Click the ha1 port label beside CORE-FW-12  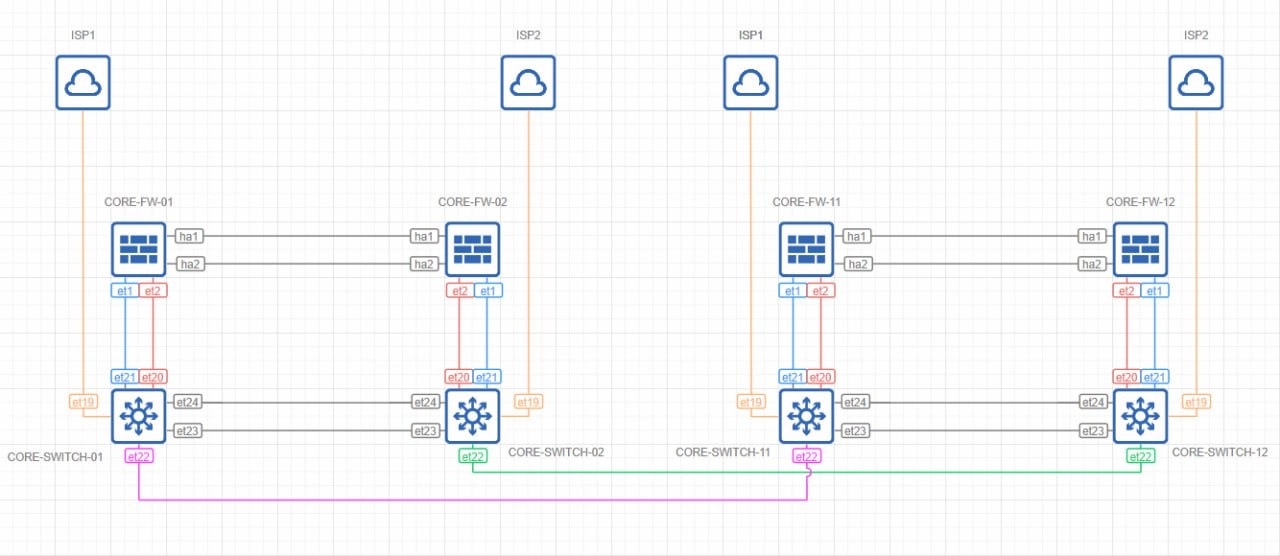pyautogui.click(x=1092, y=236)
